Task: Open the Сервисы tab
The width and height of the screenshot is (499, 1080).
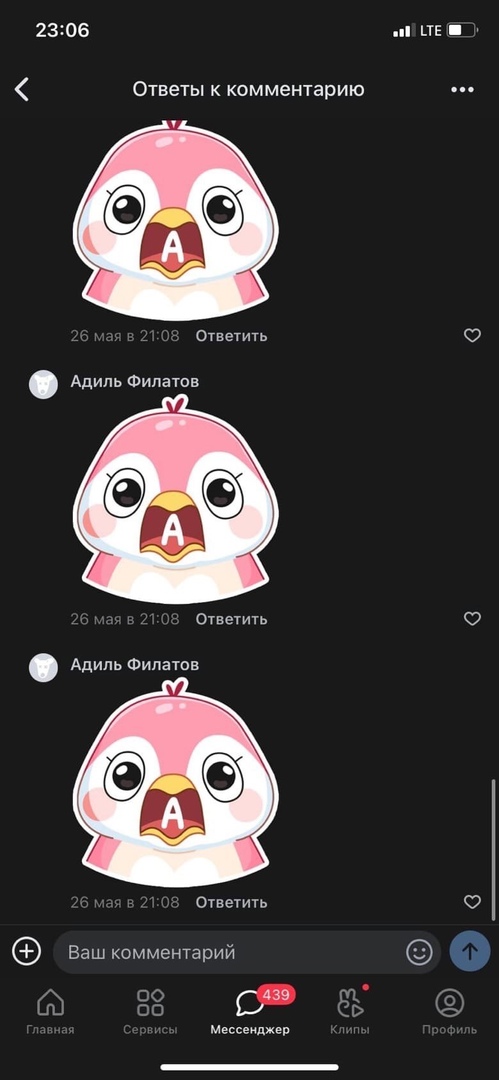Action: pyautogui.click(x=150, y=1012)
